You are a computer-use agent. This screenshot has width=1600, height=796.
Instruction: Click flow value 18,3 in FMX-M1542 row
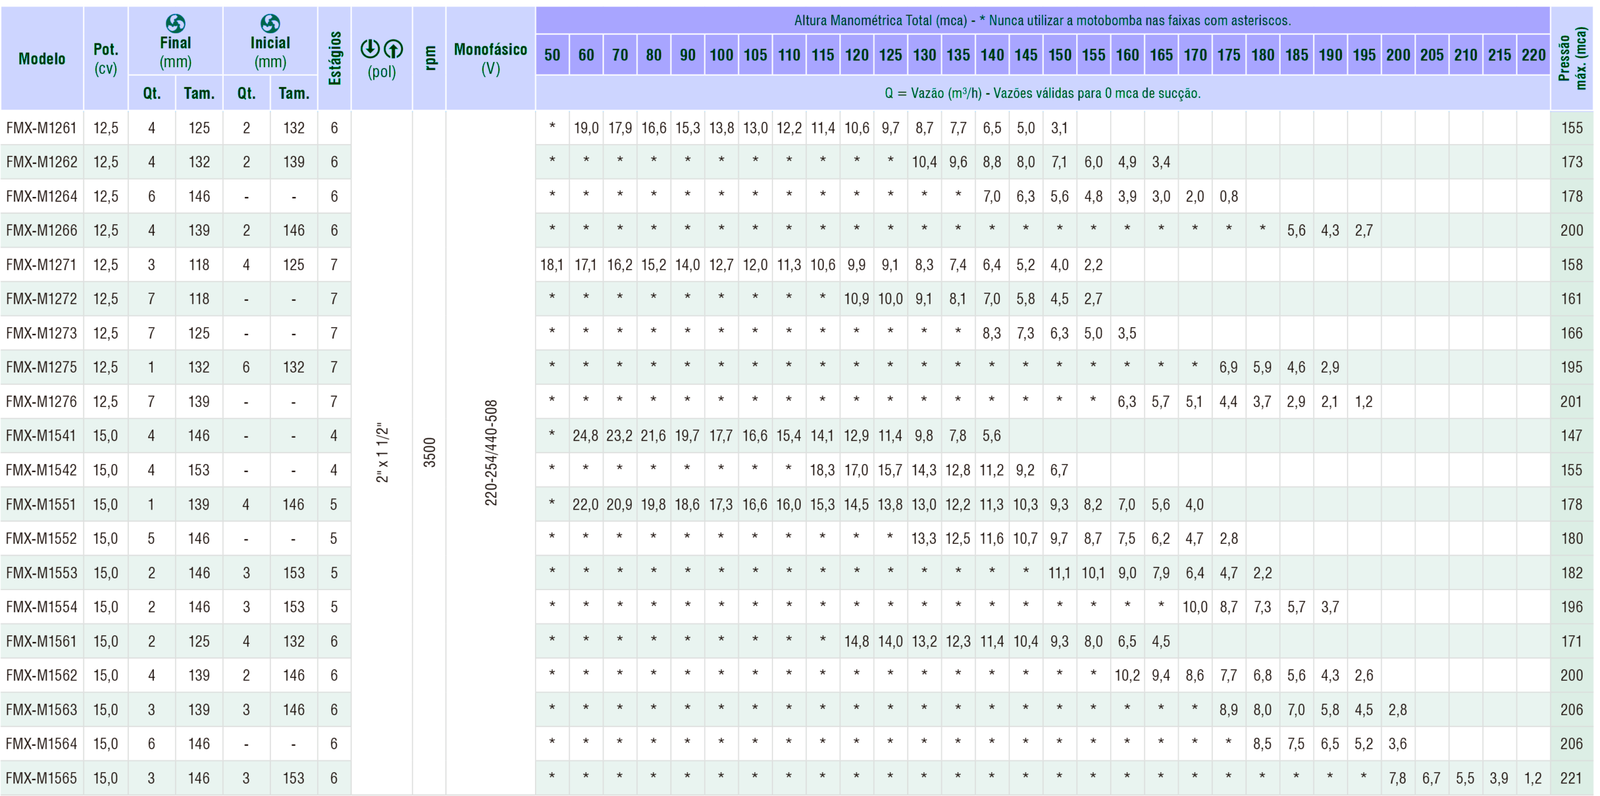point(823,470)
